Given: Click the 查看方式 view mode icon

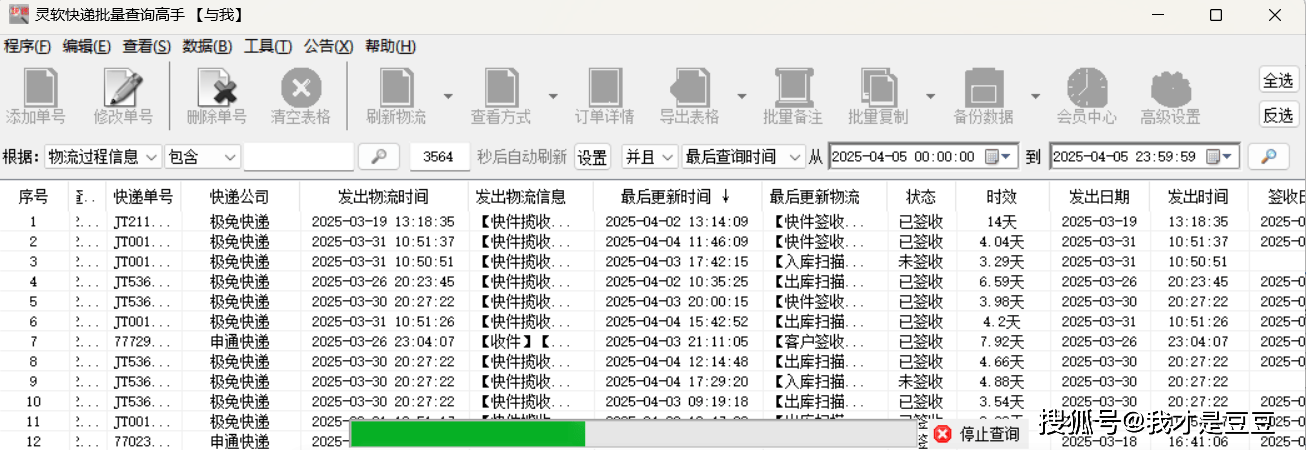Looking at the screenshot, I should pyautogui.click(x=500, y=89).
